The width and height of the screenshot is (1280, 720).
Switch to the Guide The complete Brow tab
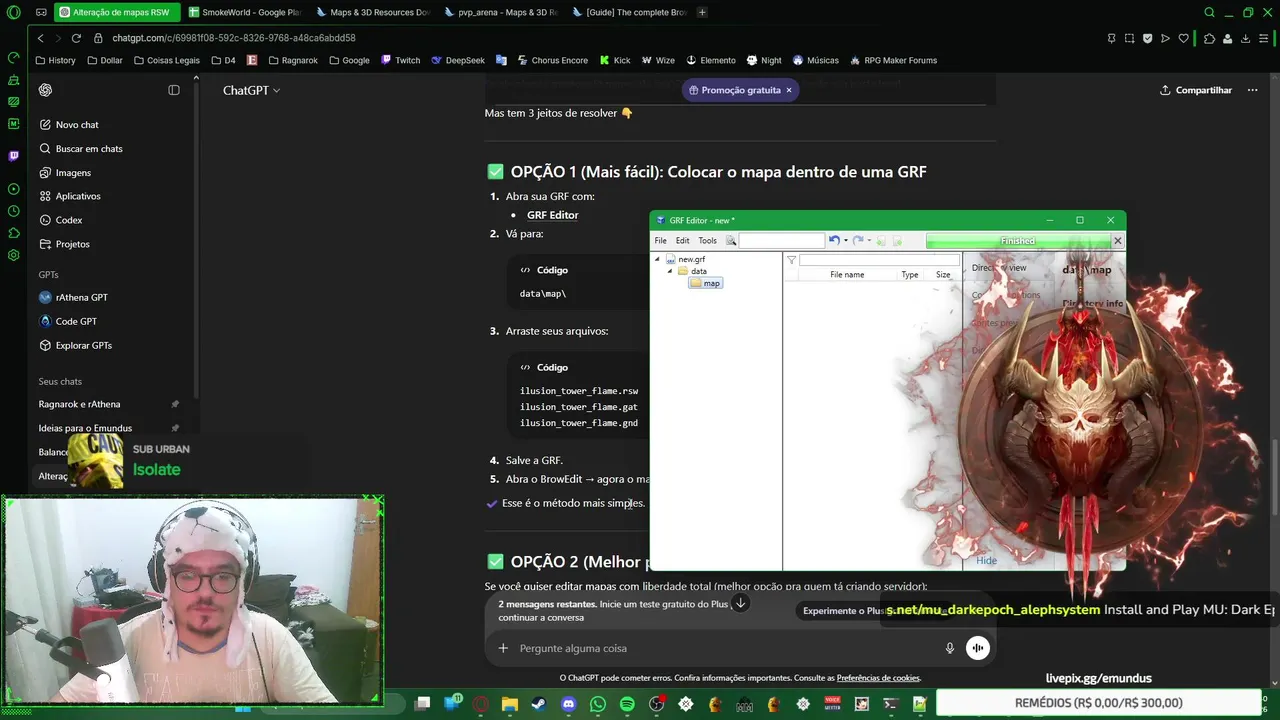[x=628, y=12]
